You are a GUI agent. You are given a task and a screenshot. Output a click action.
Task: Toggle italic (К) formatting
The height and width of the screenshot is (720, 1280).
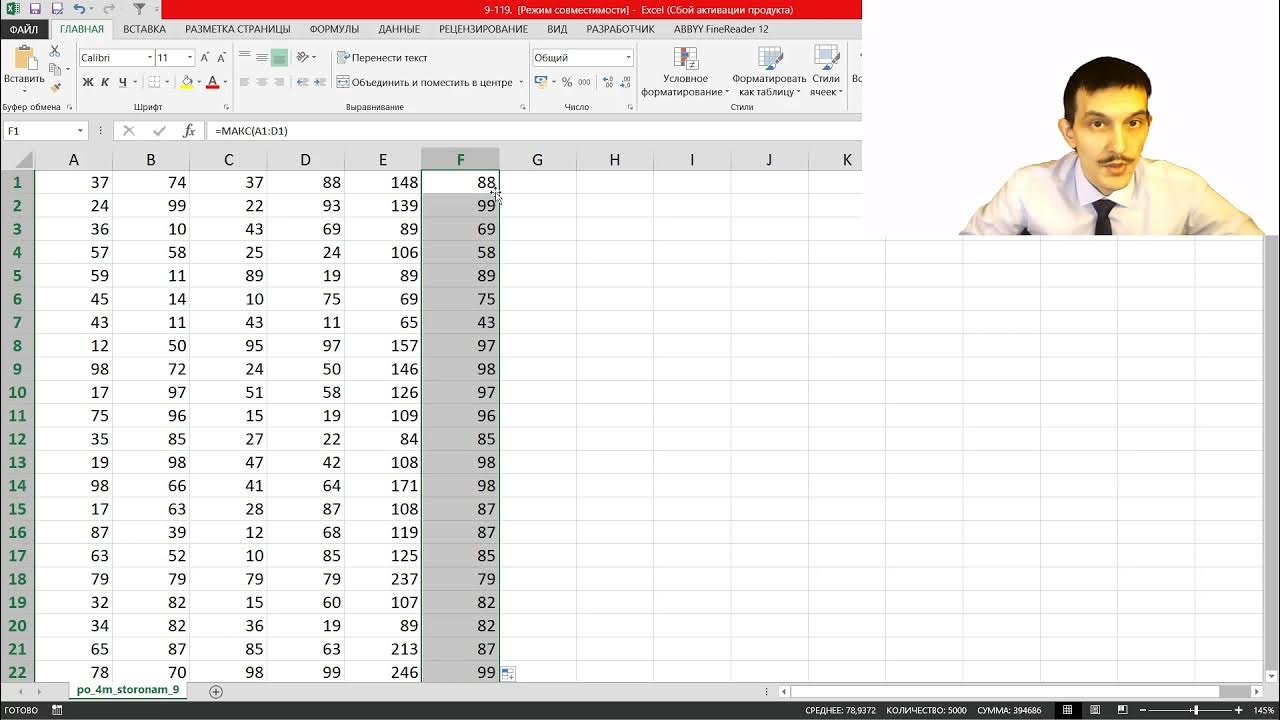pyautogui.click(x=105, y=82)
